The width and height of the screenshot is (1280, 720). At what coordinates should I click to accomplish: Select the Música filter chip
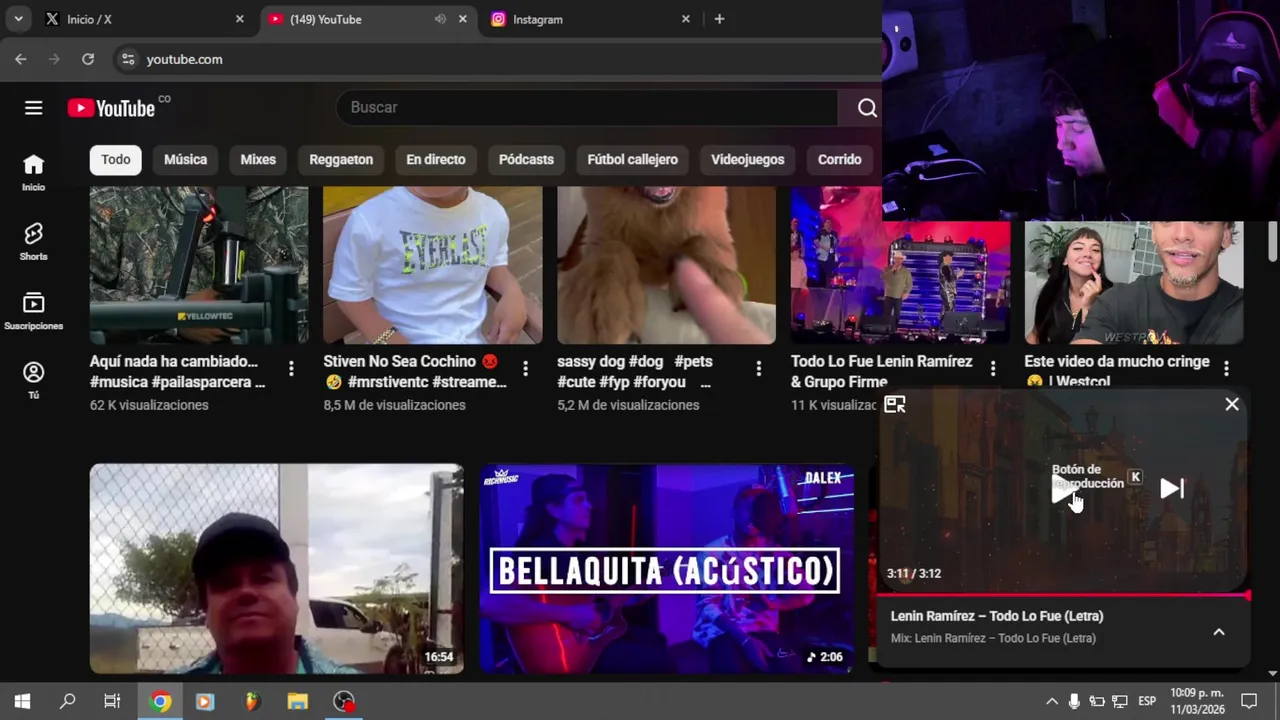(186, 159)
